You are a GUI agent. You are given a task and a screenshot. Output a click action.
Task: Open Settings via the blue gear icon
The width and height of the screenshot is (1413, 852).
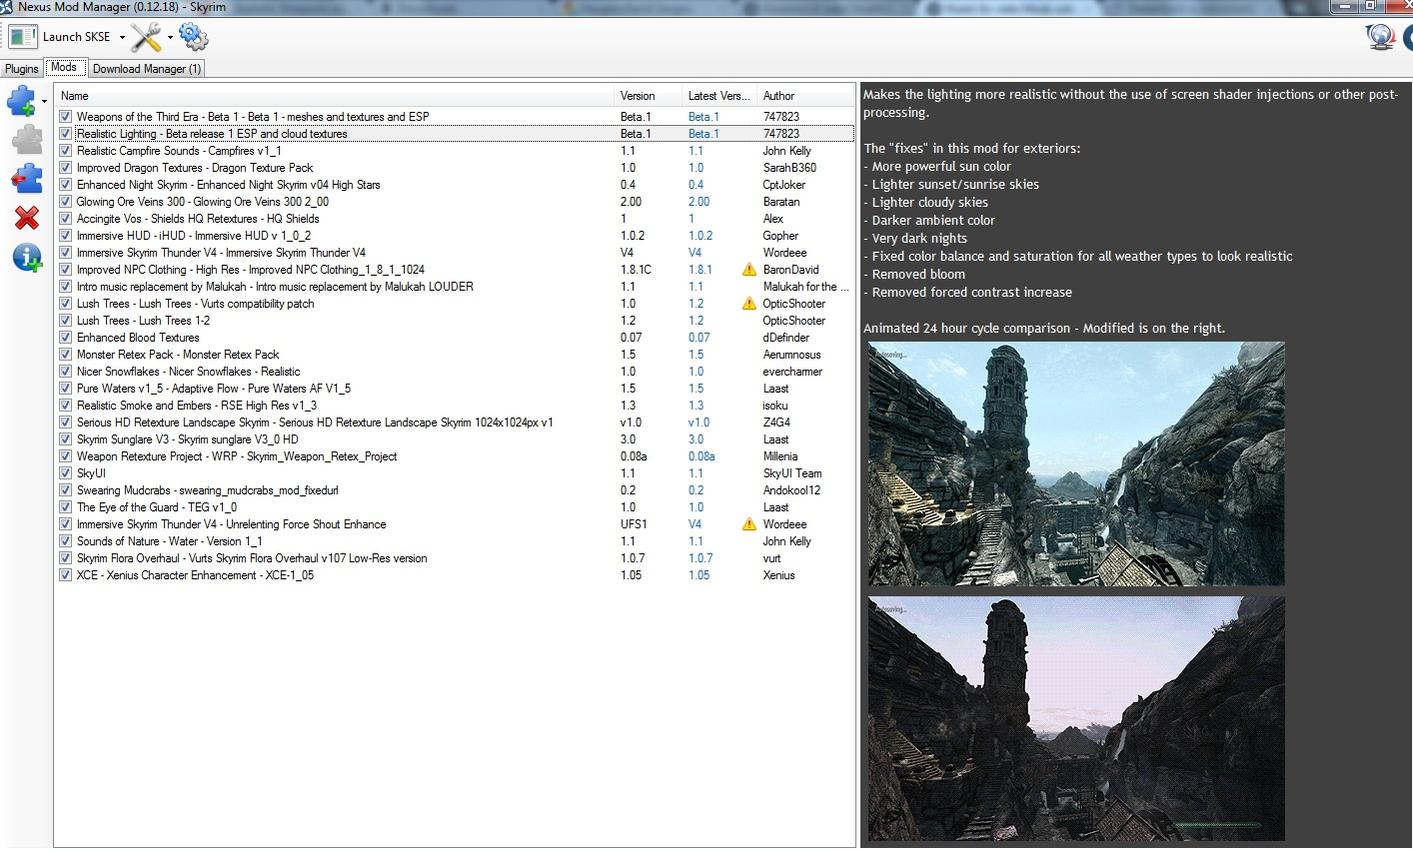click(x=193, y=38)
